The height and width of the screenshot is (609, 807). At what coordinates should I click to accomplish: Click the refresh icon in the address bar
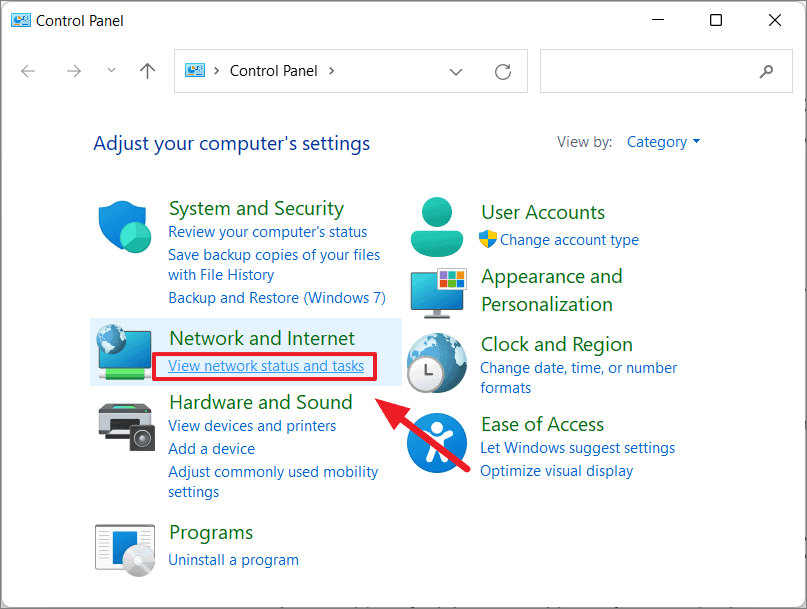pyautogui.click(x=503, y=71)
